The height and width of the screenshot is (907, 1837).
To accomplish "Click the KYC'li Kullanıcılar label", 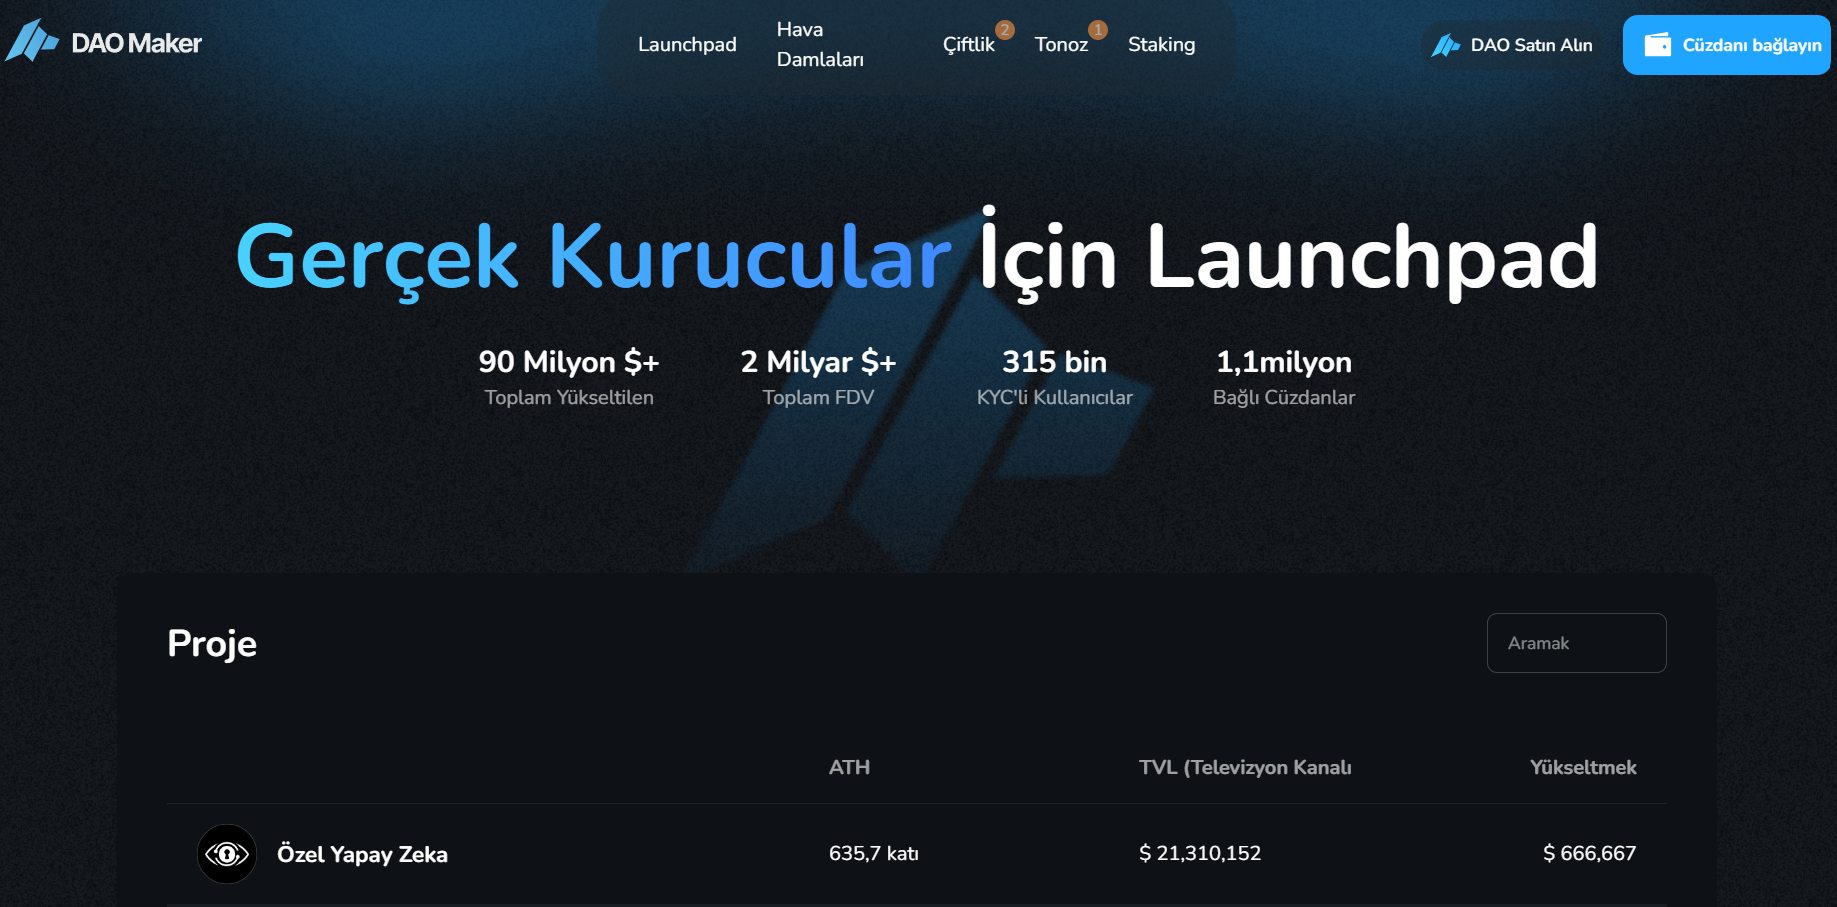I will [x=1054, y=397].
